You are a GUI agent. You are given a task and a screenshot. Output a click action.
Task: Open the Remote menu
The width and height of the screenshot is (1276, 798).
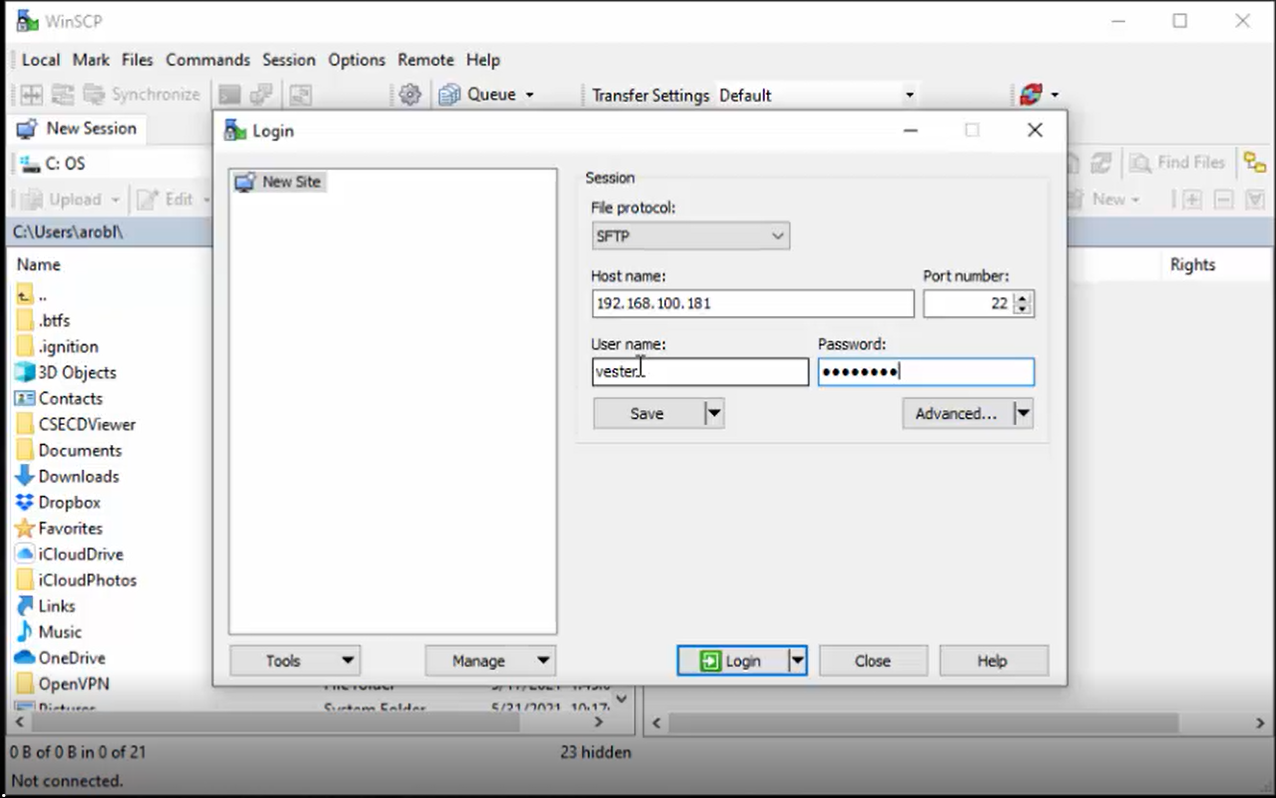coord(426,60)
